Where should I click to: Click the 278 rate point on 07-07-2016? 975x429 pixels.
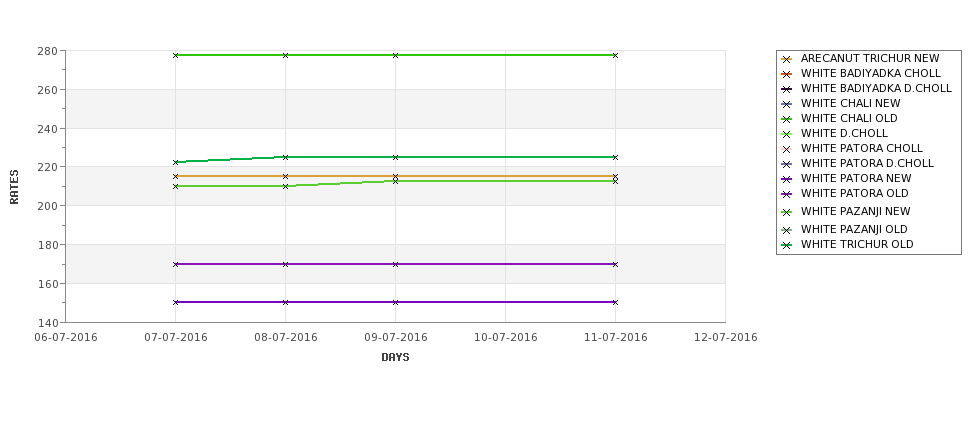point(175,55)
